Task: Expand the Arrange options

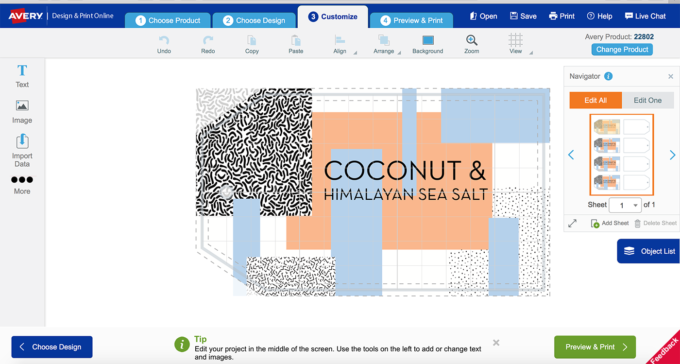Action: pos(386,44)
